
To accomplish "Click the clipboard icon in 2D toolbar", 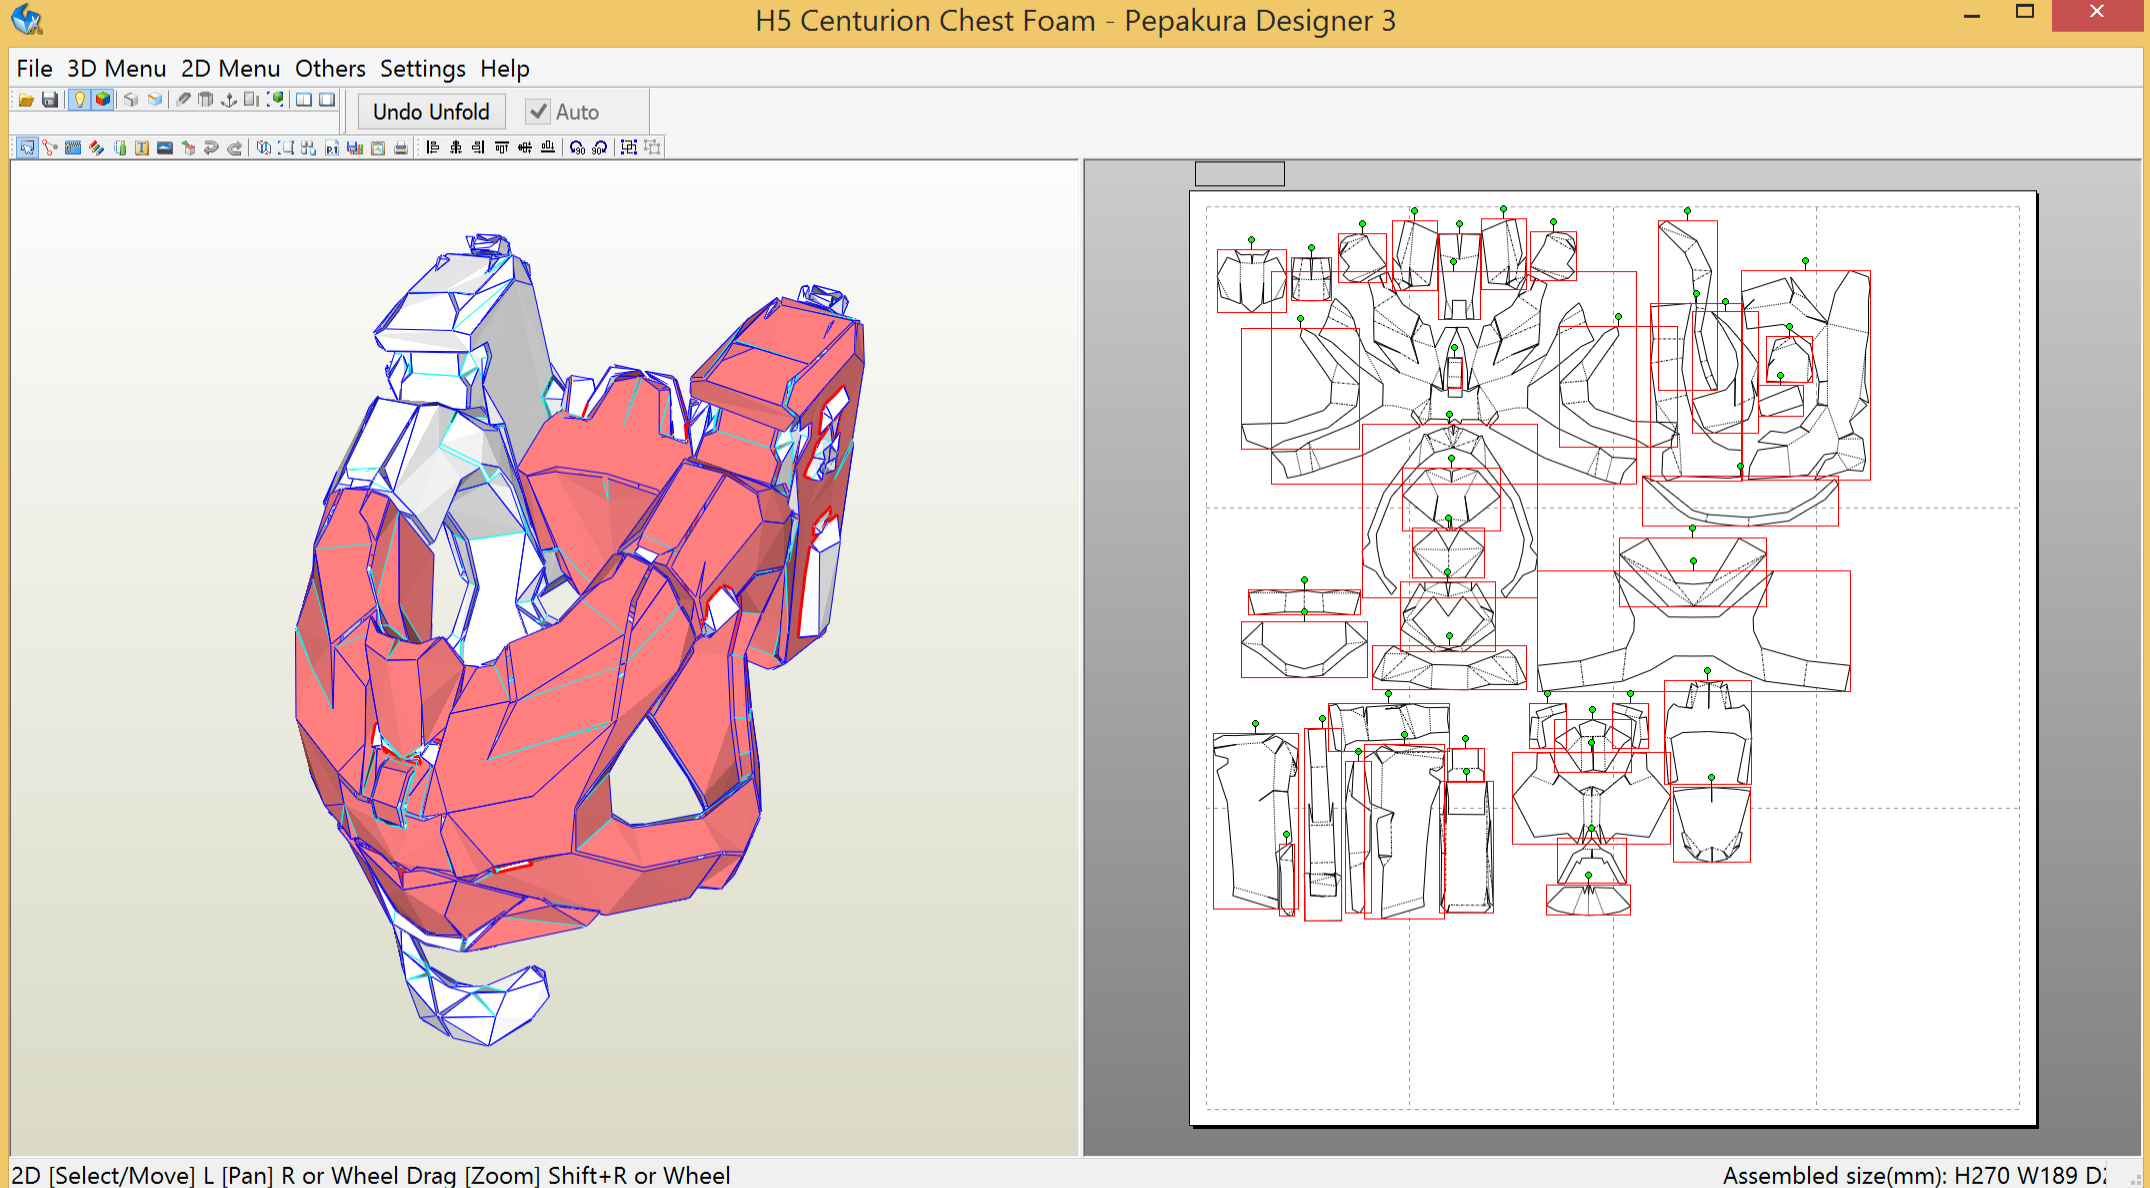I will coord(378,148).
